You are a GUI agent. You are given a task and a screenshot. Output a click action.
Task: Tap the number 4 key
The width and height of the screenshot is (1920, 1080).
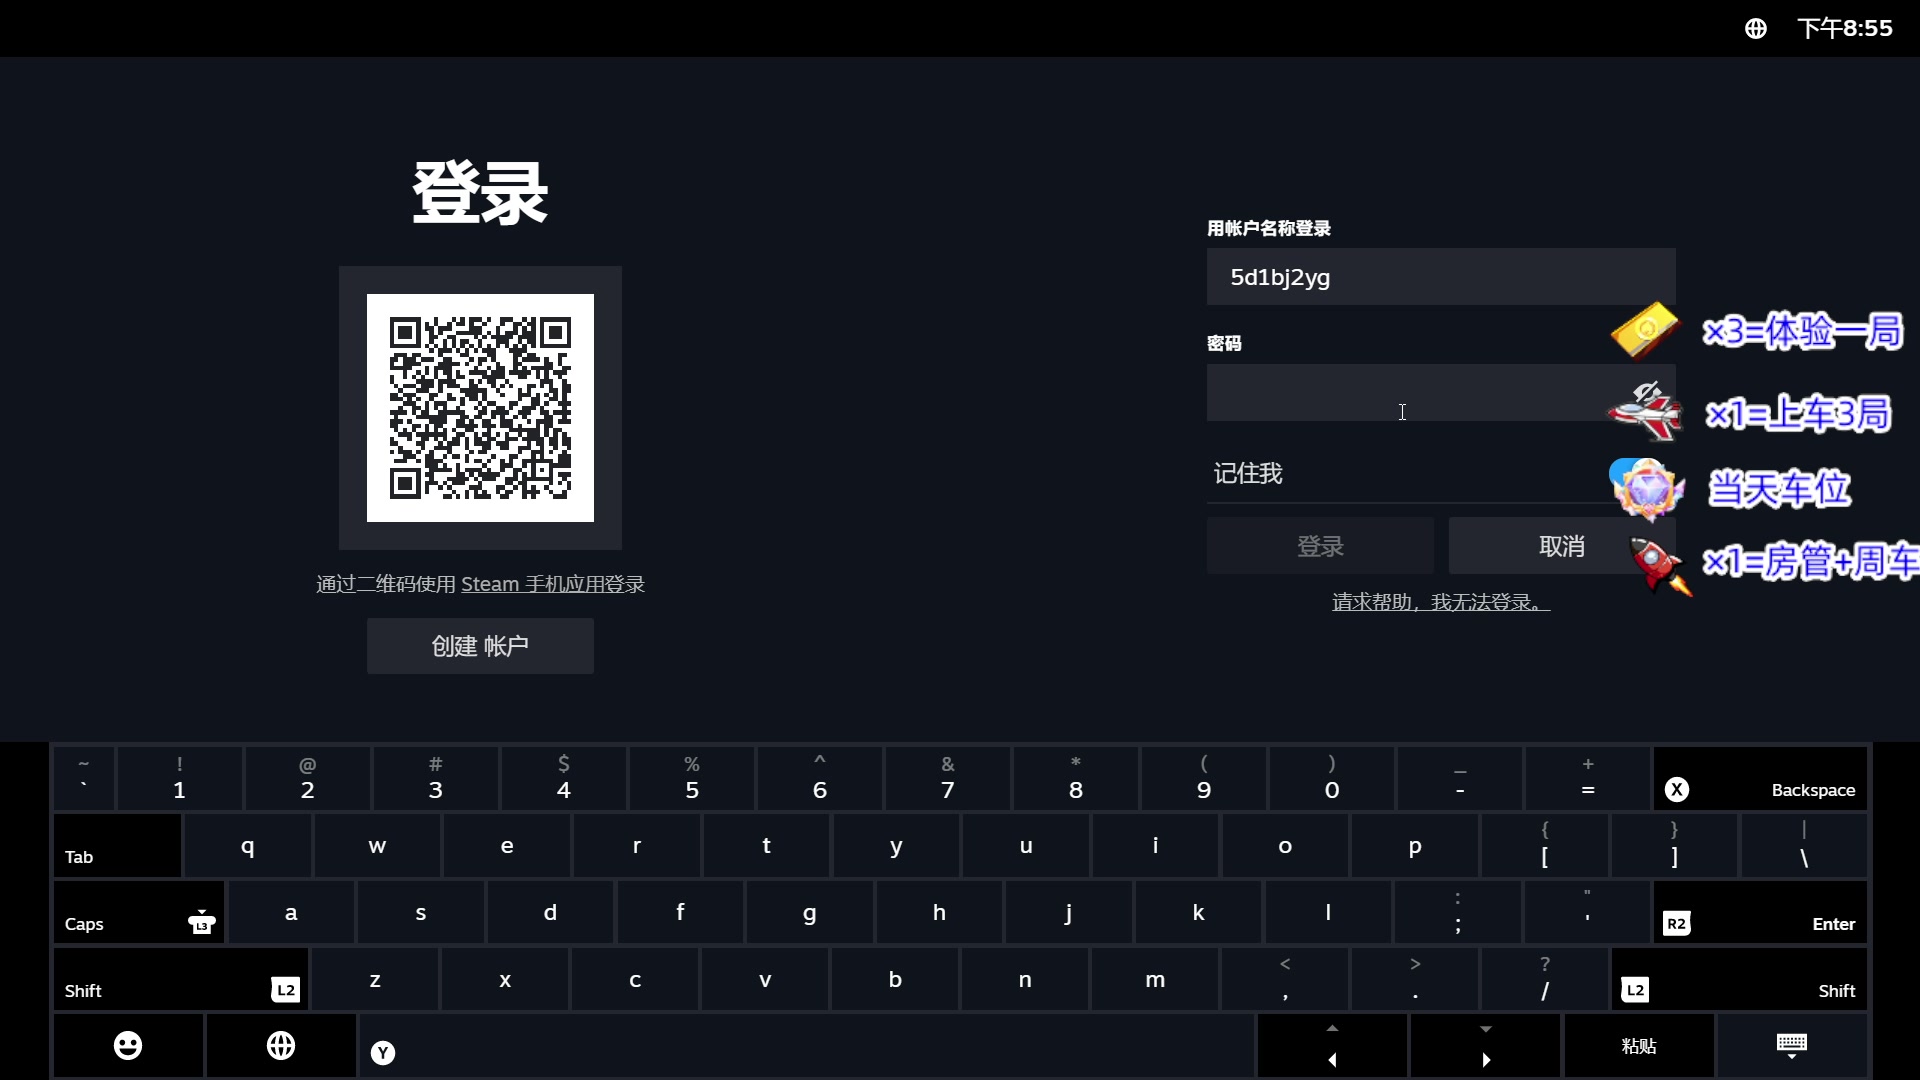click(x=564, y=779)
